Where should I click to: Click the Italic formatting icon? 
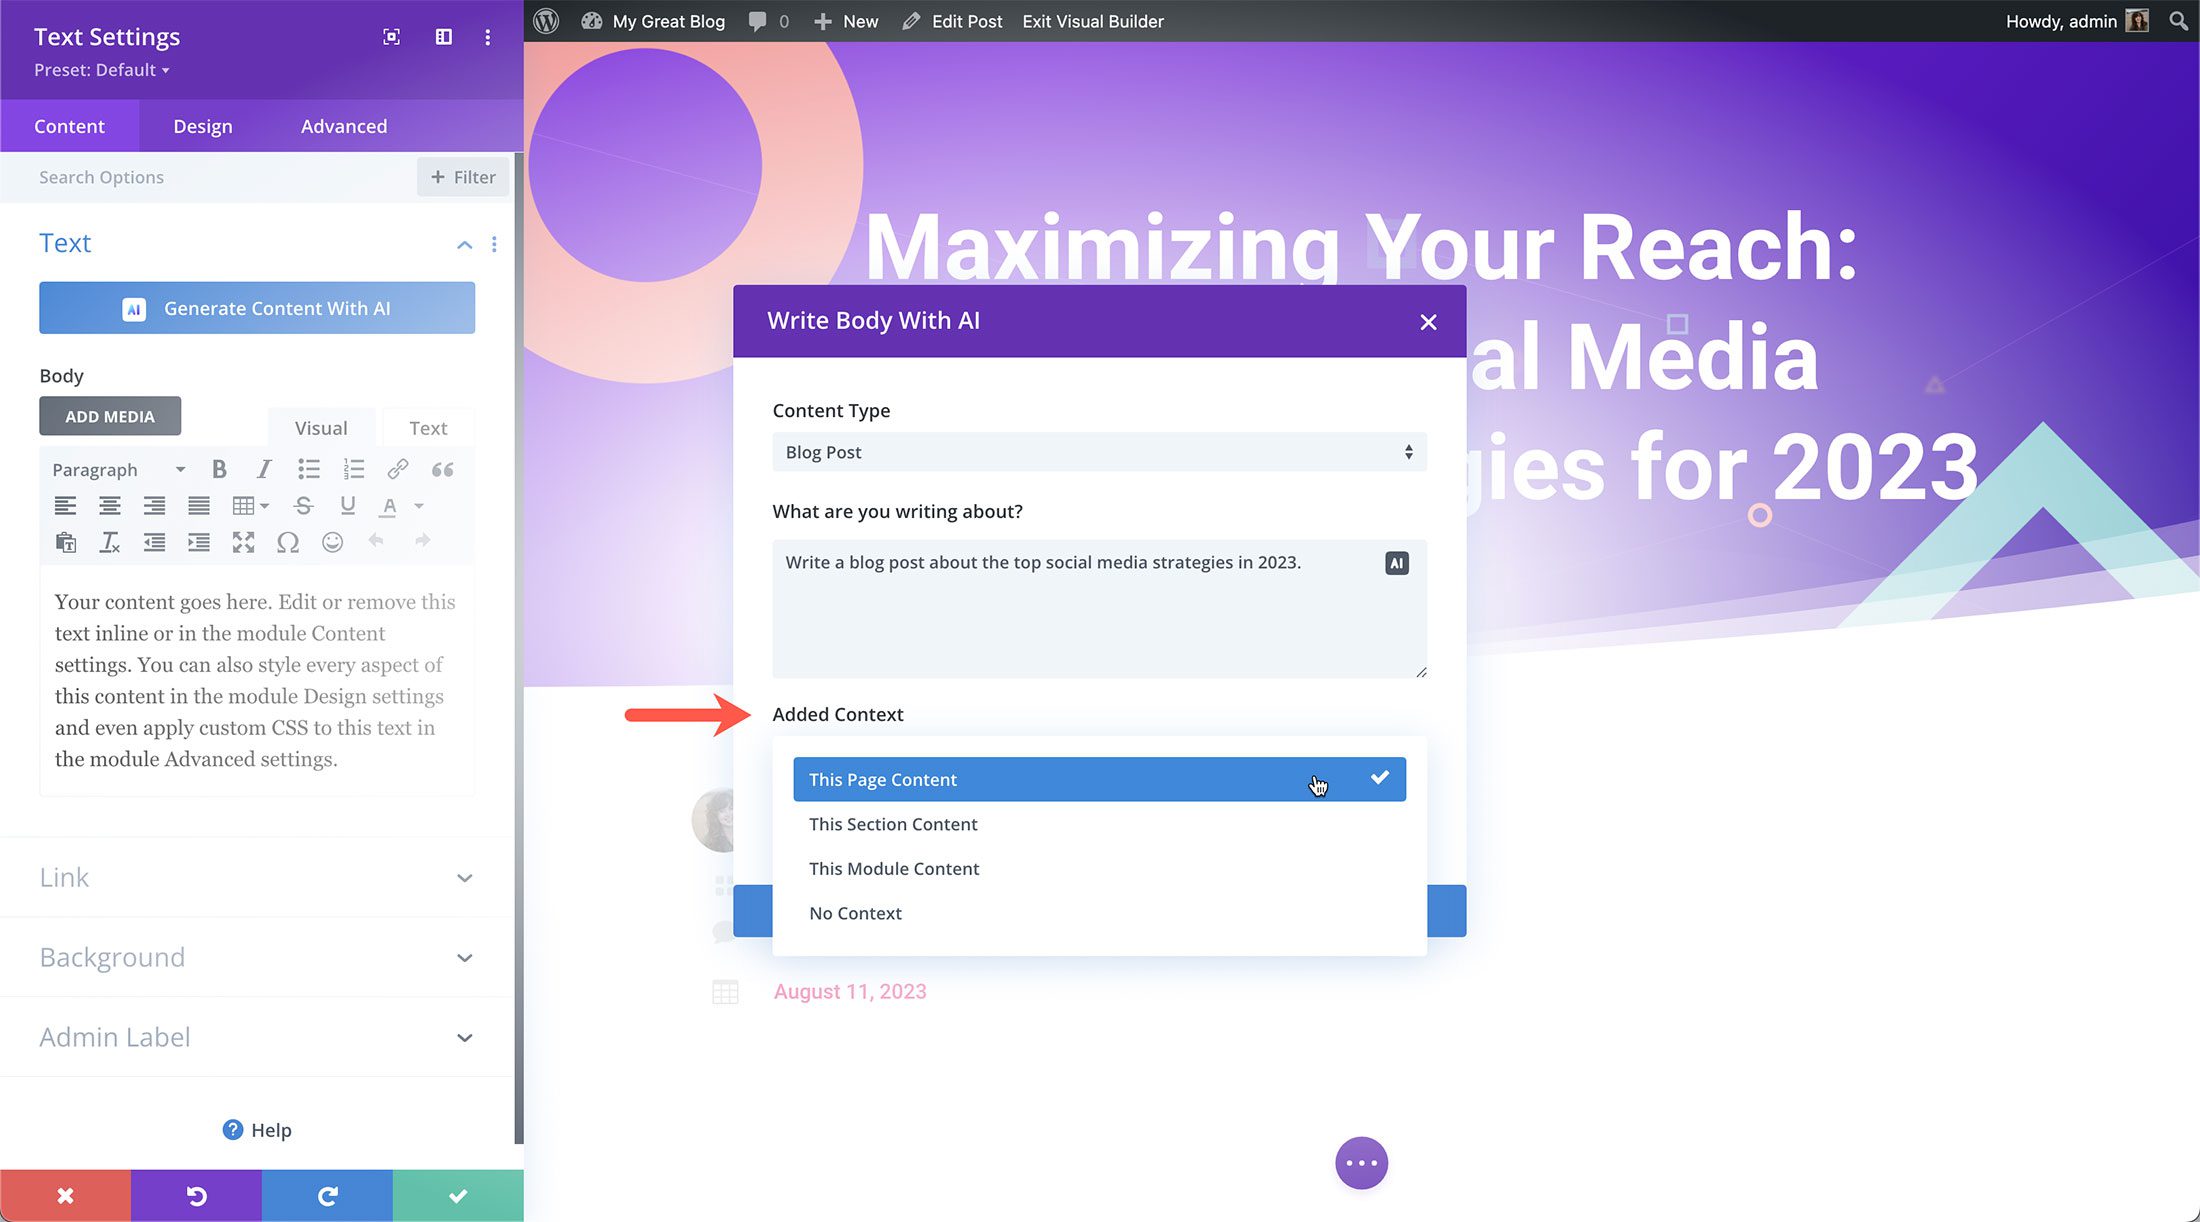pos(262,468)
